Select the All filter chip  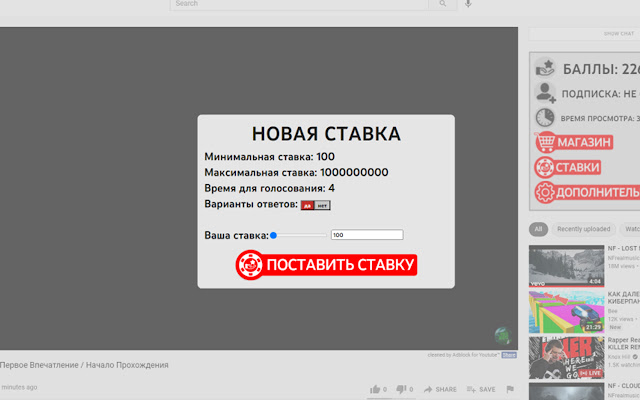pyautogui.click(x=538, y=229)
